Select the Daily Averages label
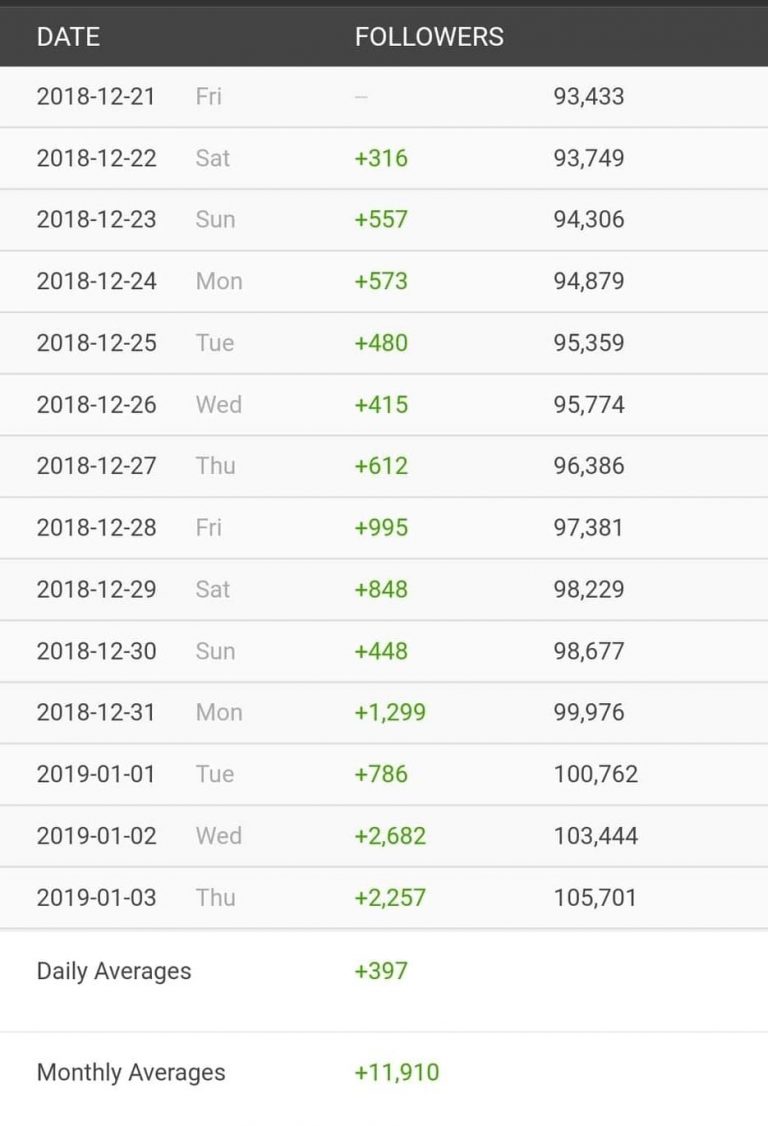The width and height of the screenshot is (768, 1126). [x=114, y=971]
